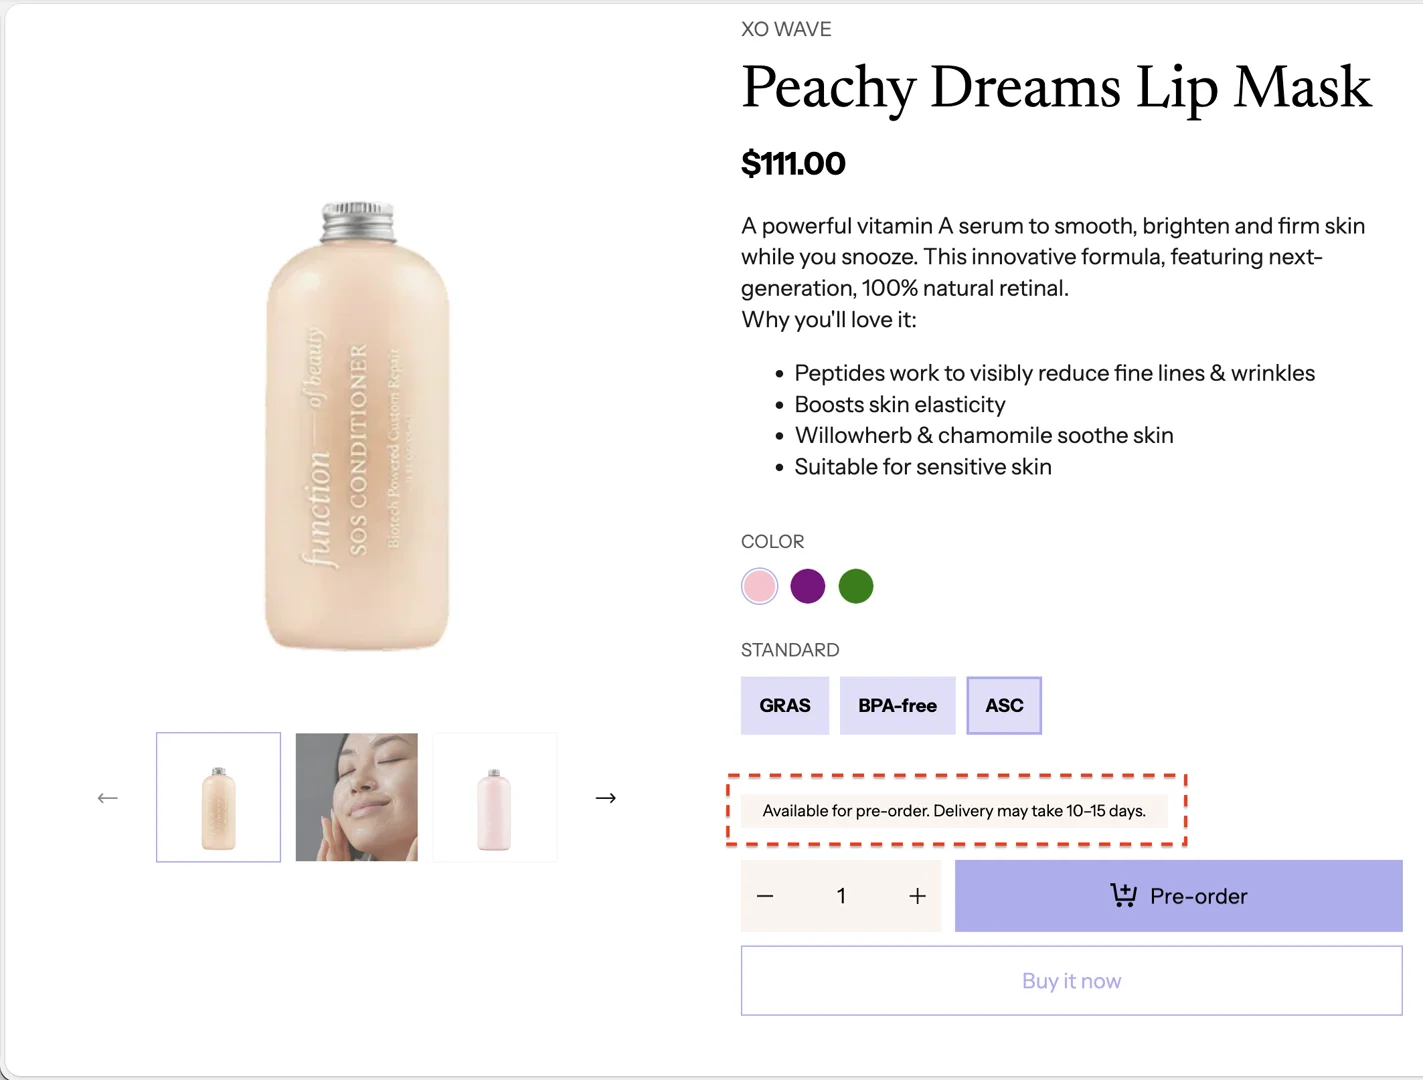Click the previous image arrow

[x=108, y=798]
